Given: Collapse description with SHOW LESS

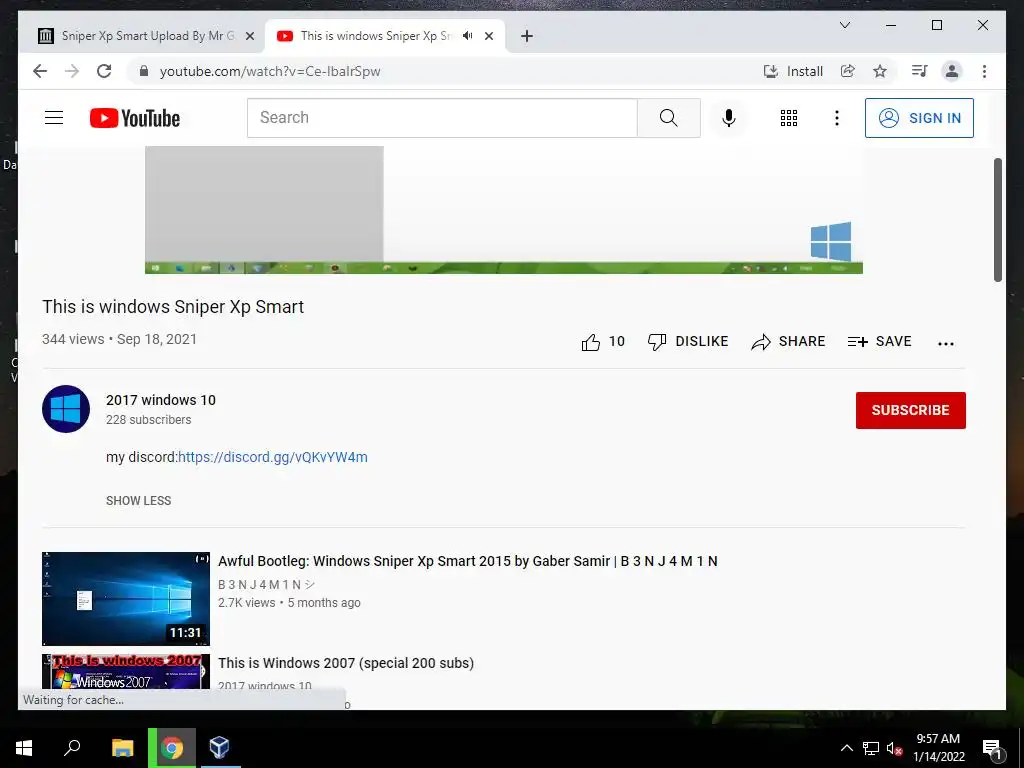Looking at the screenshot, I should 138,501.
